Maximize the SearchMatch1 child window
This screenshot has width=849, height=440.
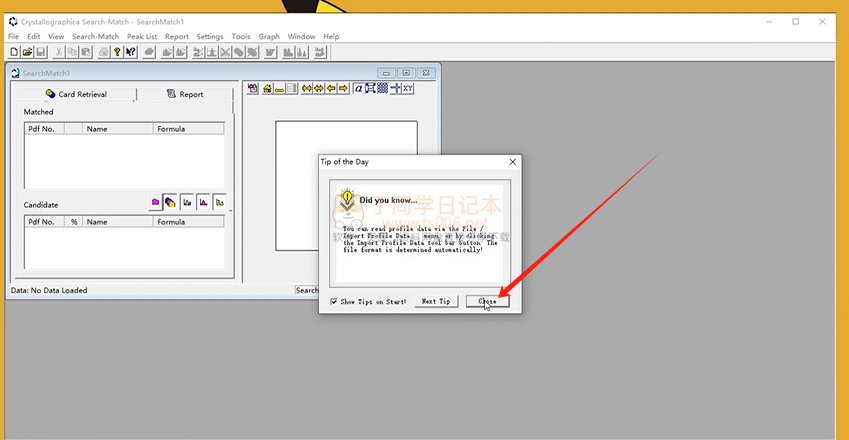pos(406,73)
